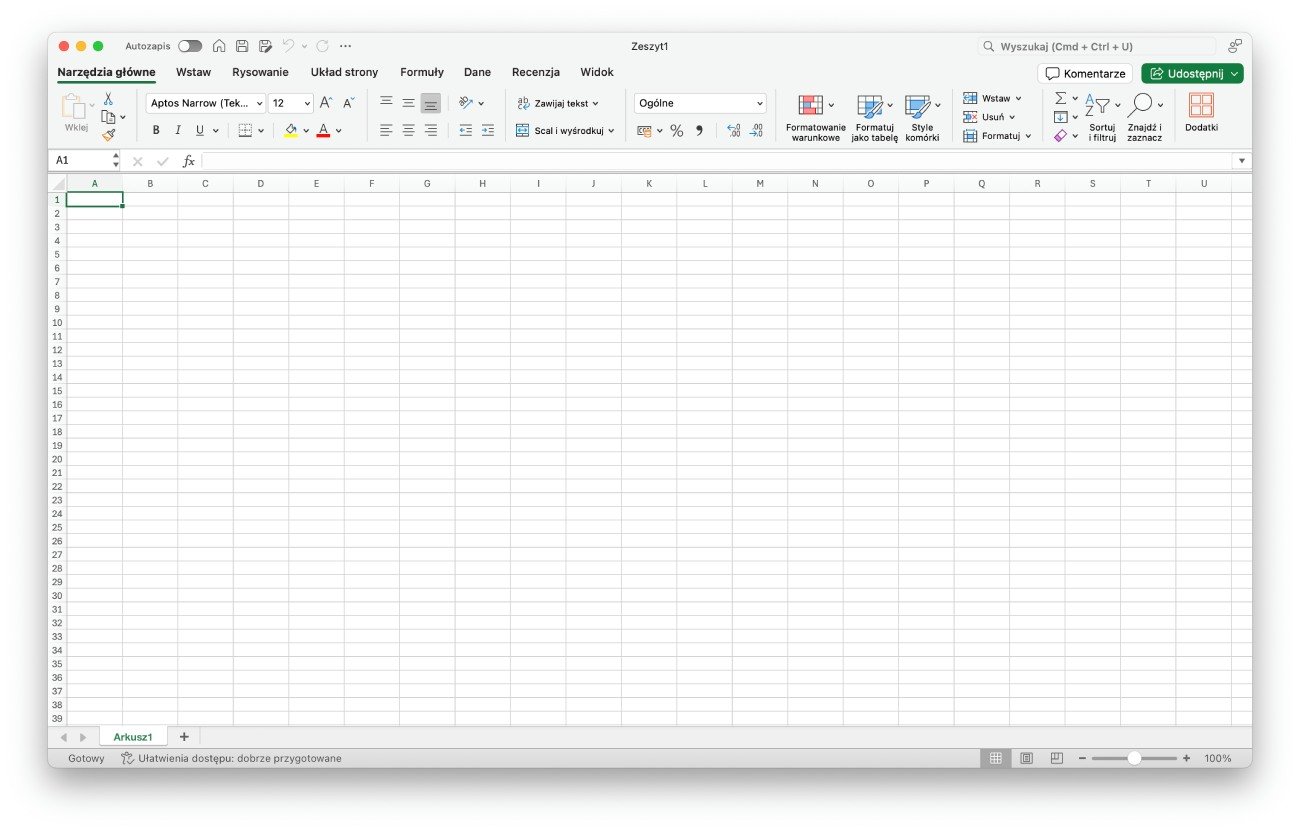Viewport: 1300px width, 831px height.
Task: Increase cell indent
Action: [488, 130]
